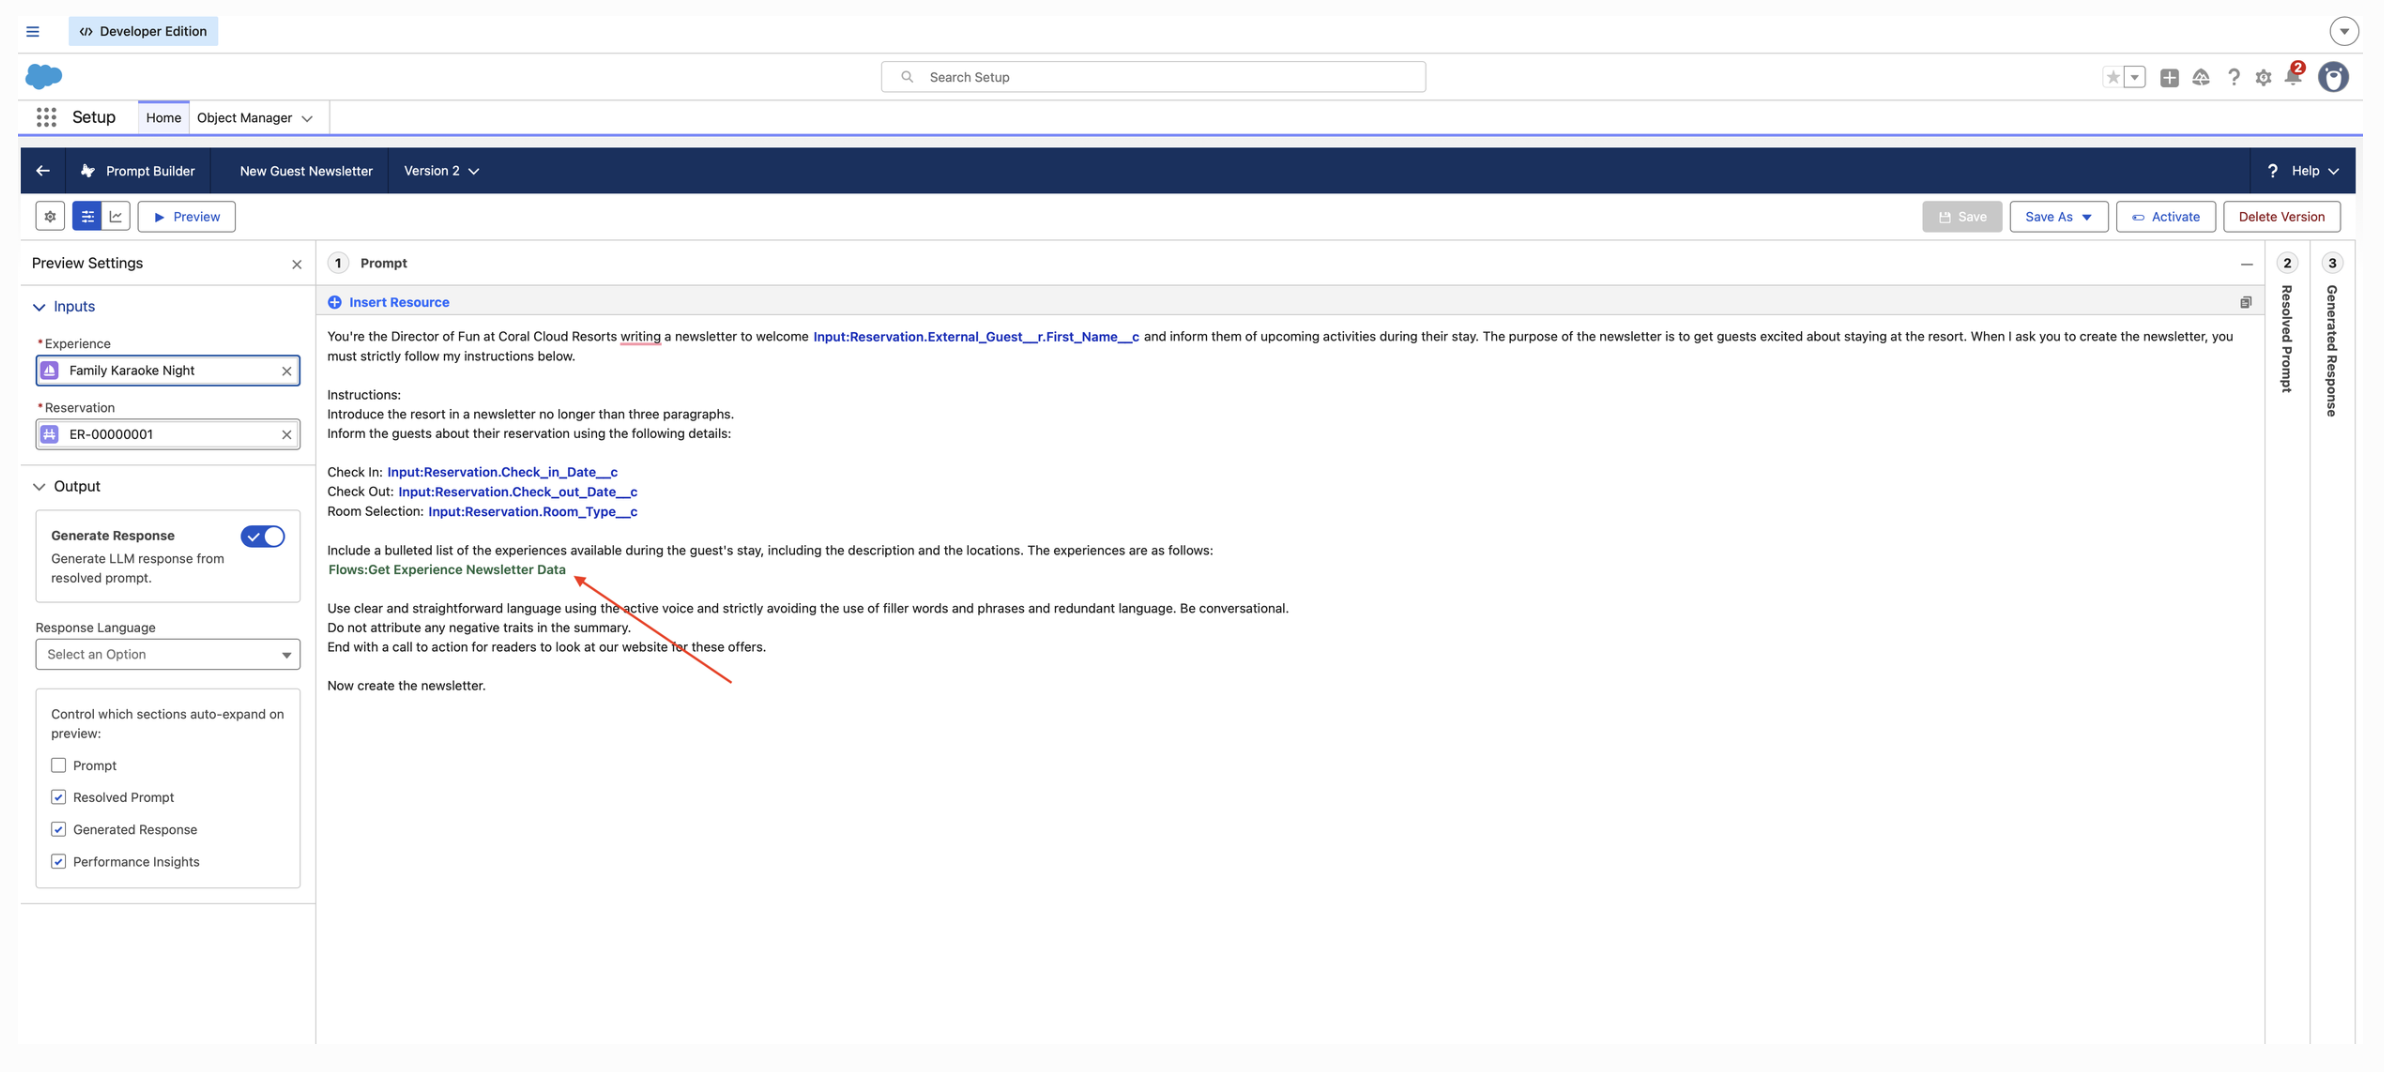Collapse the Output section
Viewport: 2384px width, 1072px height.
(x=39, y=487)
